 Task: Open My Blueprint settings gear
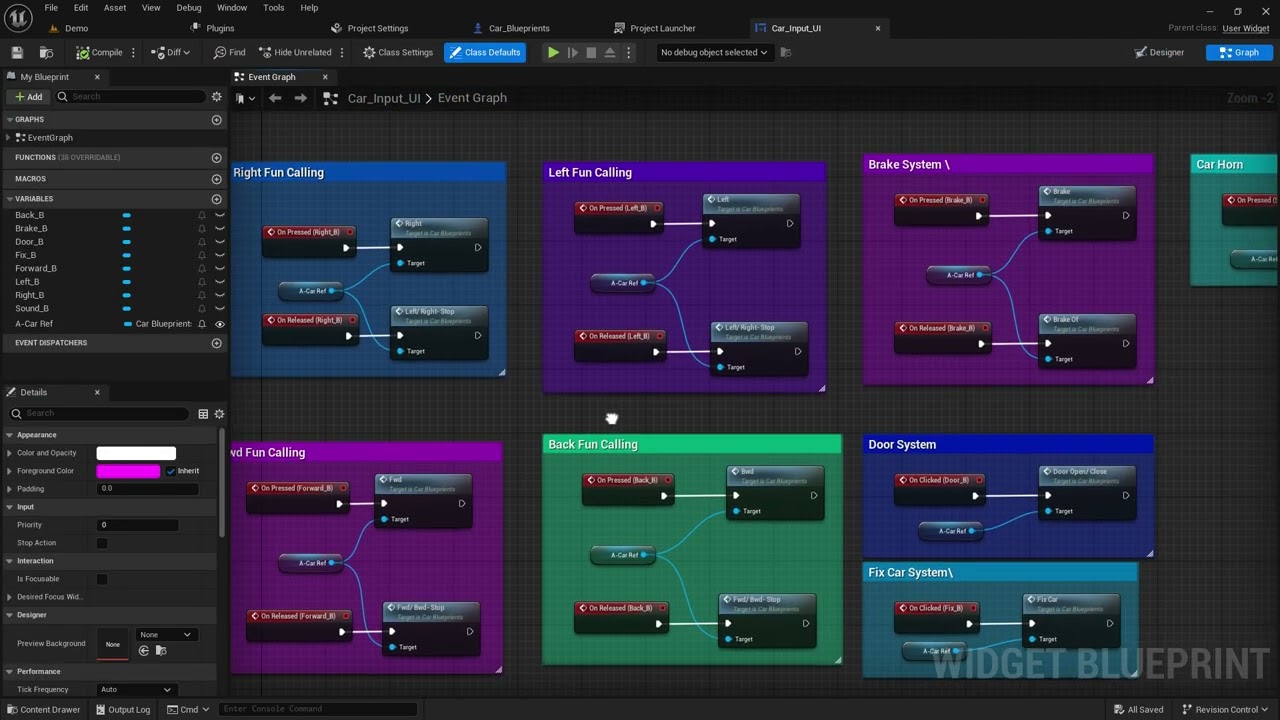(216, 97)
